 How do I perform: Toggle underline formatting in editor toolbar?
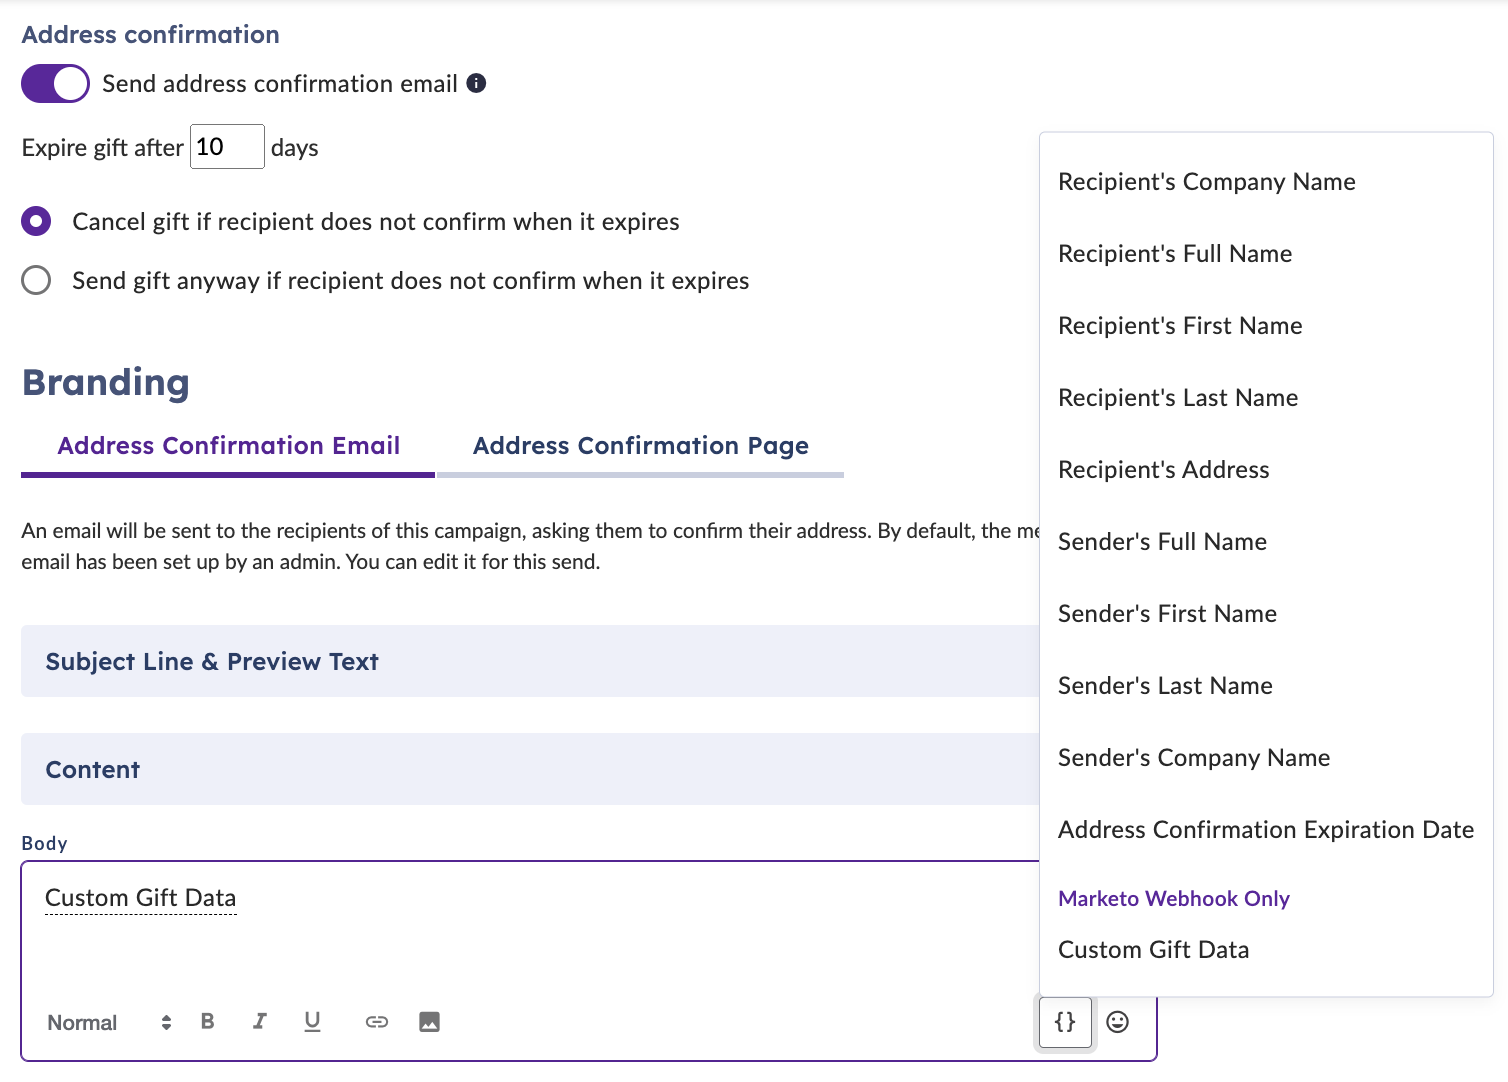[x=312, y=1021]
